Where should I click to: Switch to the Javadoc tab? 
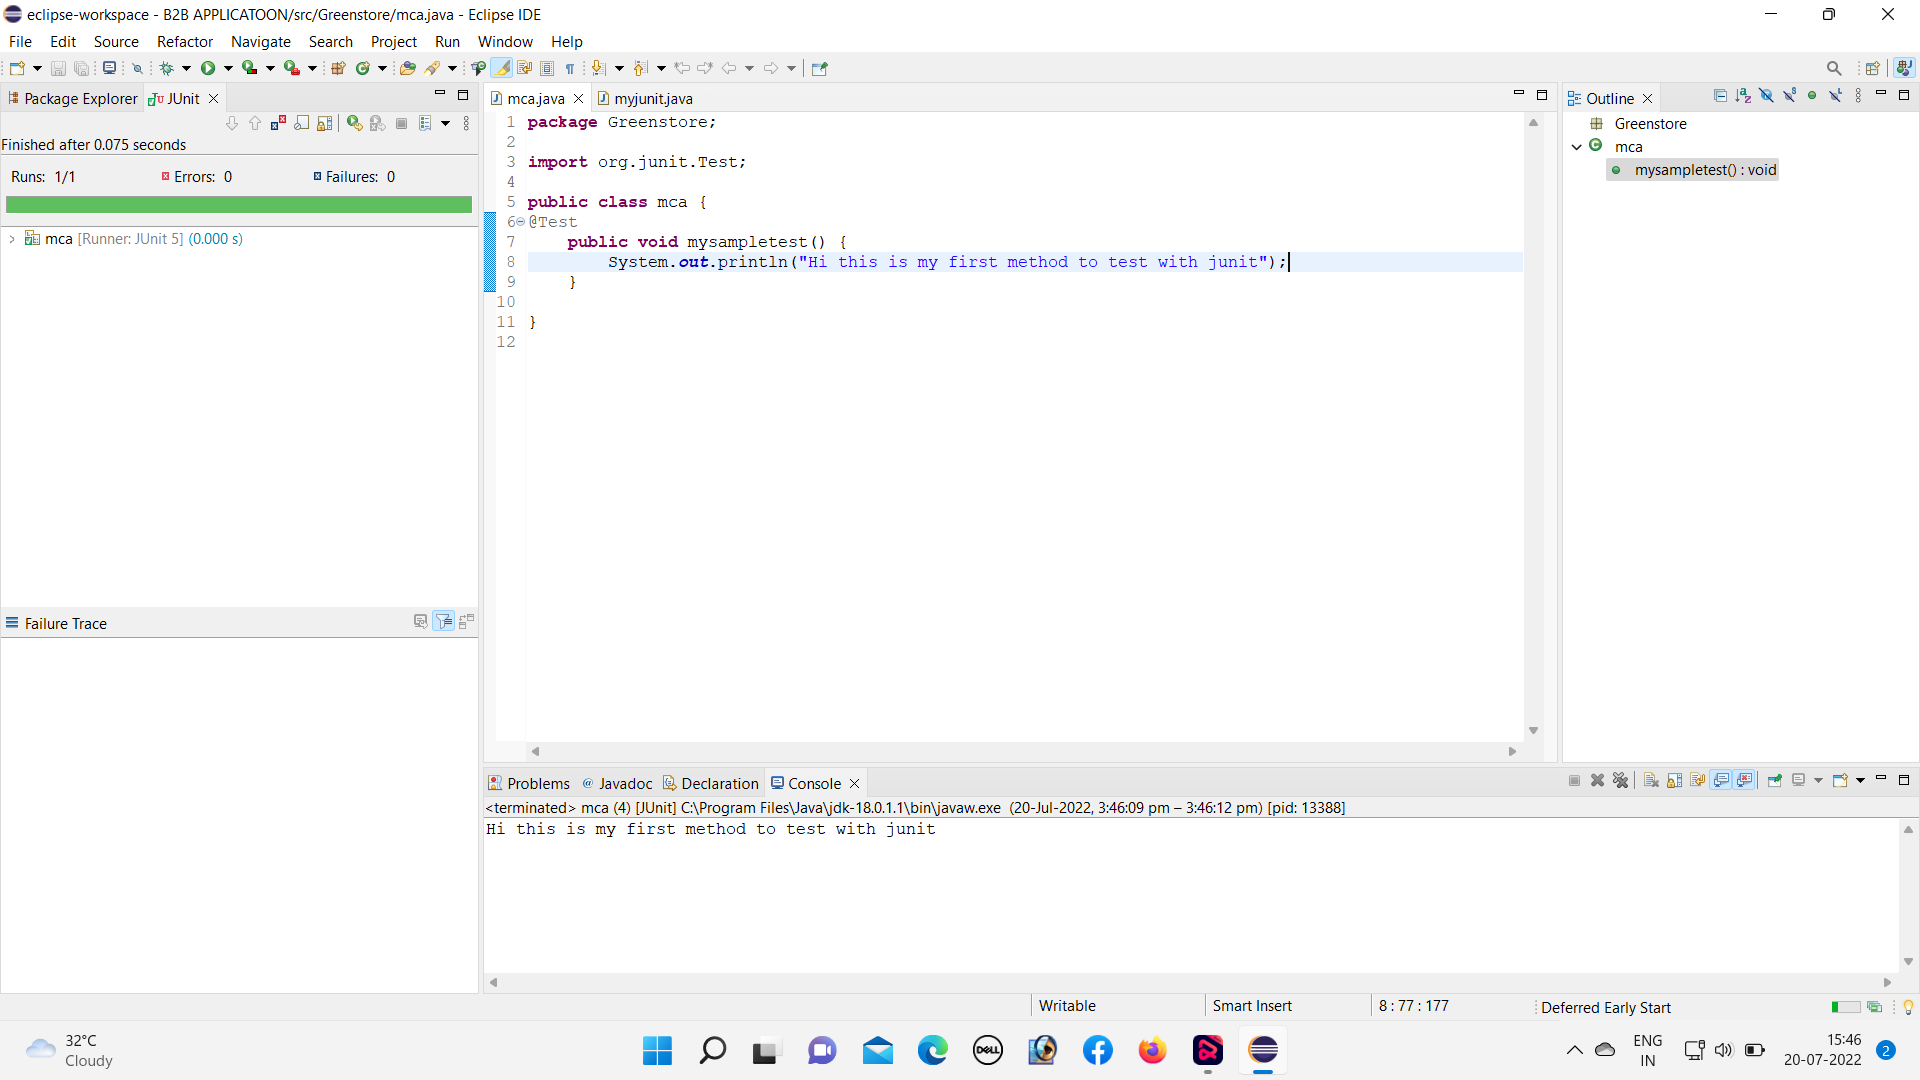pyautogui.click(x=617, y=783)
